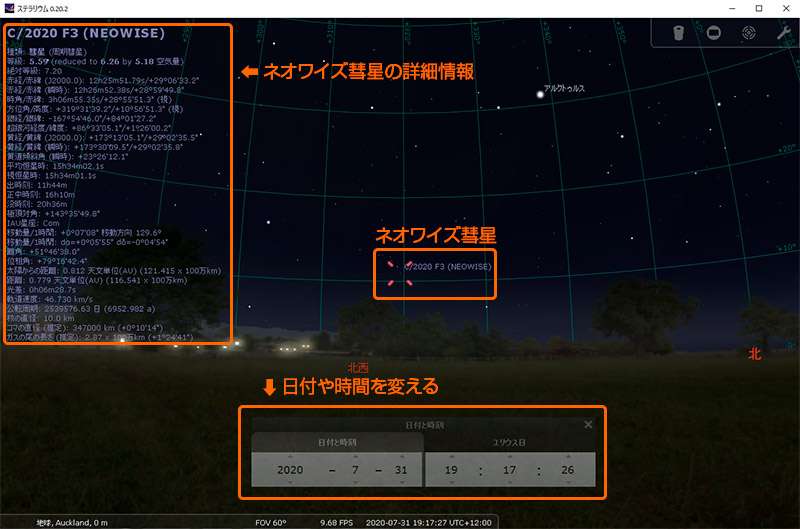
Task: Click the 核の直径: 10.0 km info line
Action: coord(40,318)
